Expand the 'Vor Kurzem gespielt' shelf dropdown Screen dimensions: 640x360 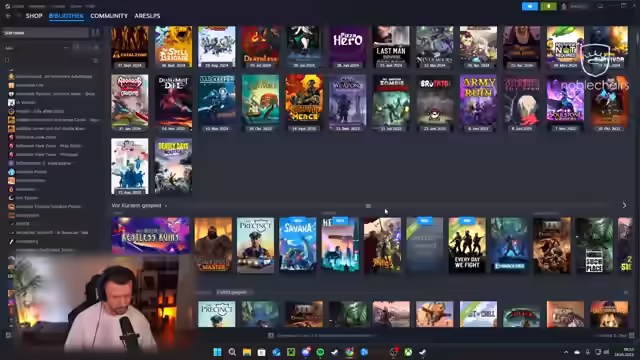[x=166, y=206]
